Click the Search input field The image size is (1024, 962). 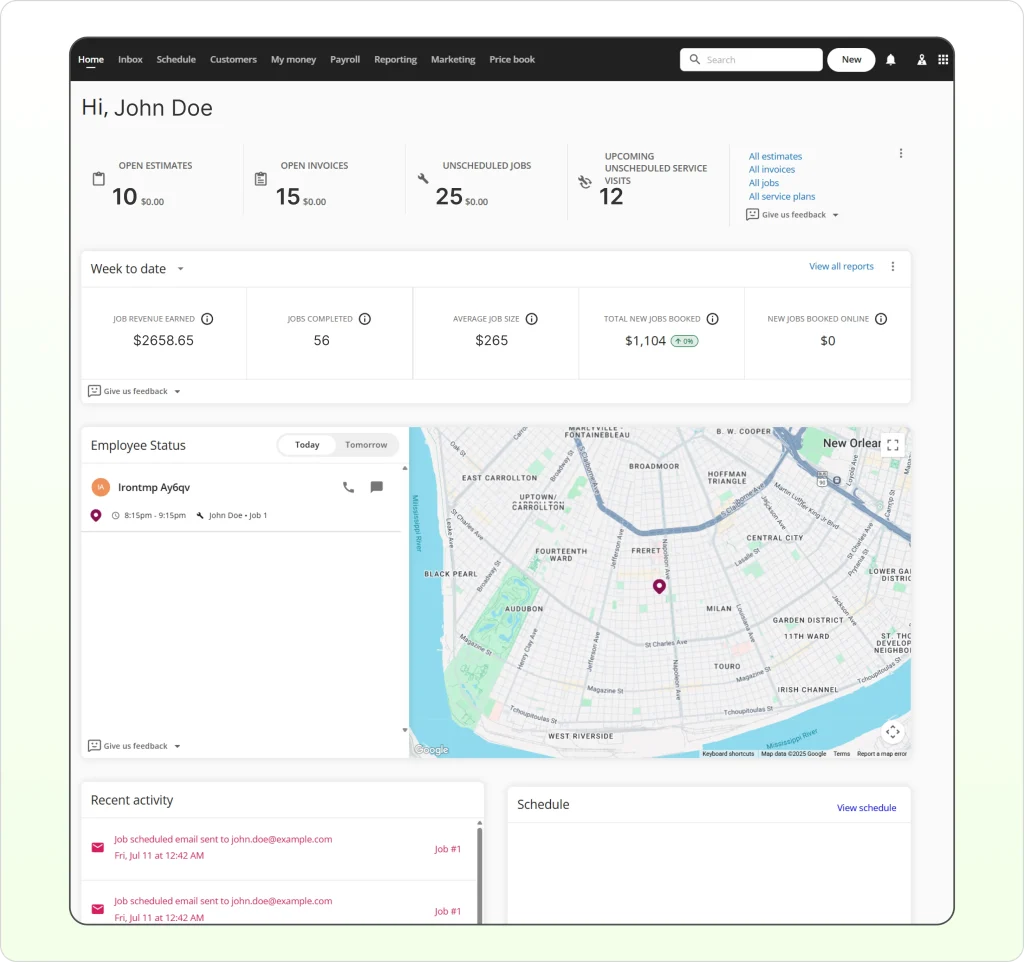[x=760, y=60]
